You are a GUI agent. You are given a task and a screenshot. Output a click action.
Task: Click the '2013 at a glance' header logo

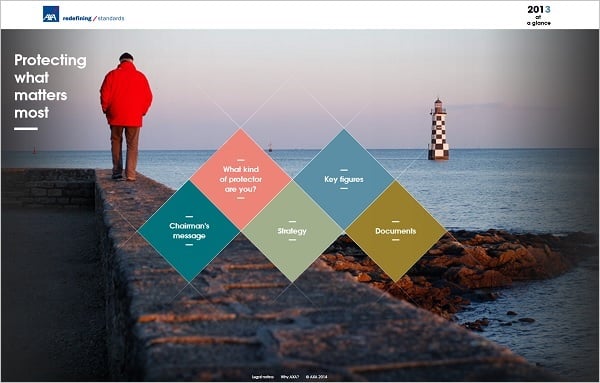(539, 15)
